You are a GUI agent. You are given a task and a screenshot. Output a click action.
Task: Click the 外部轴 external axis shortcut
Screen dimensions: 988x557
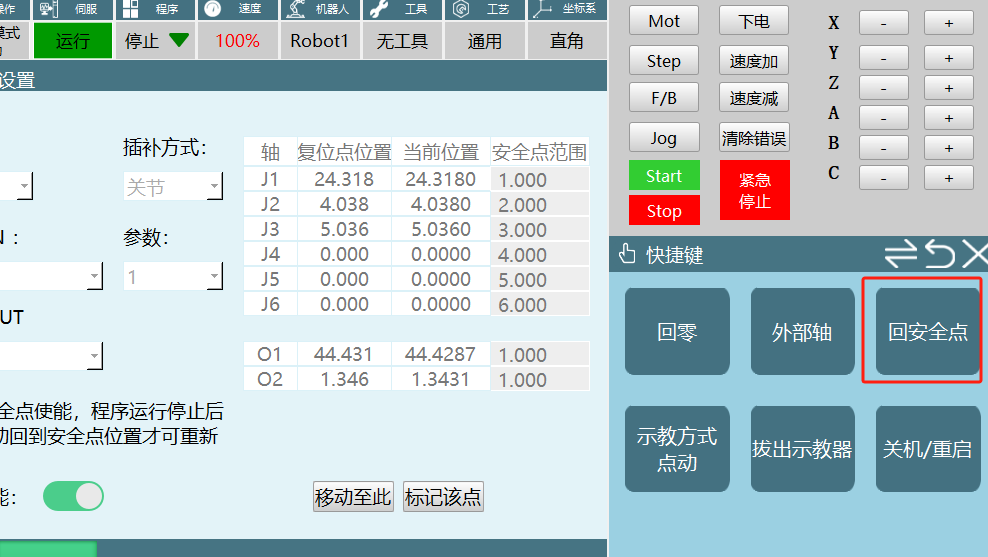[802, 331]
